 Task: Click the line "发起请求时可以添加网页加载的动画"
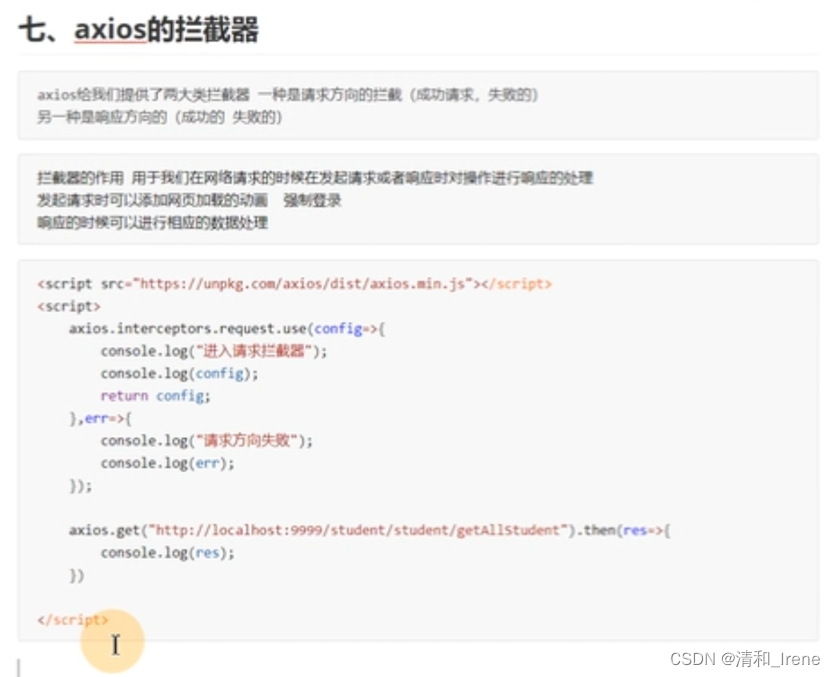tap(152, 200)
